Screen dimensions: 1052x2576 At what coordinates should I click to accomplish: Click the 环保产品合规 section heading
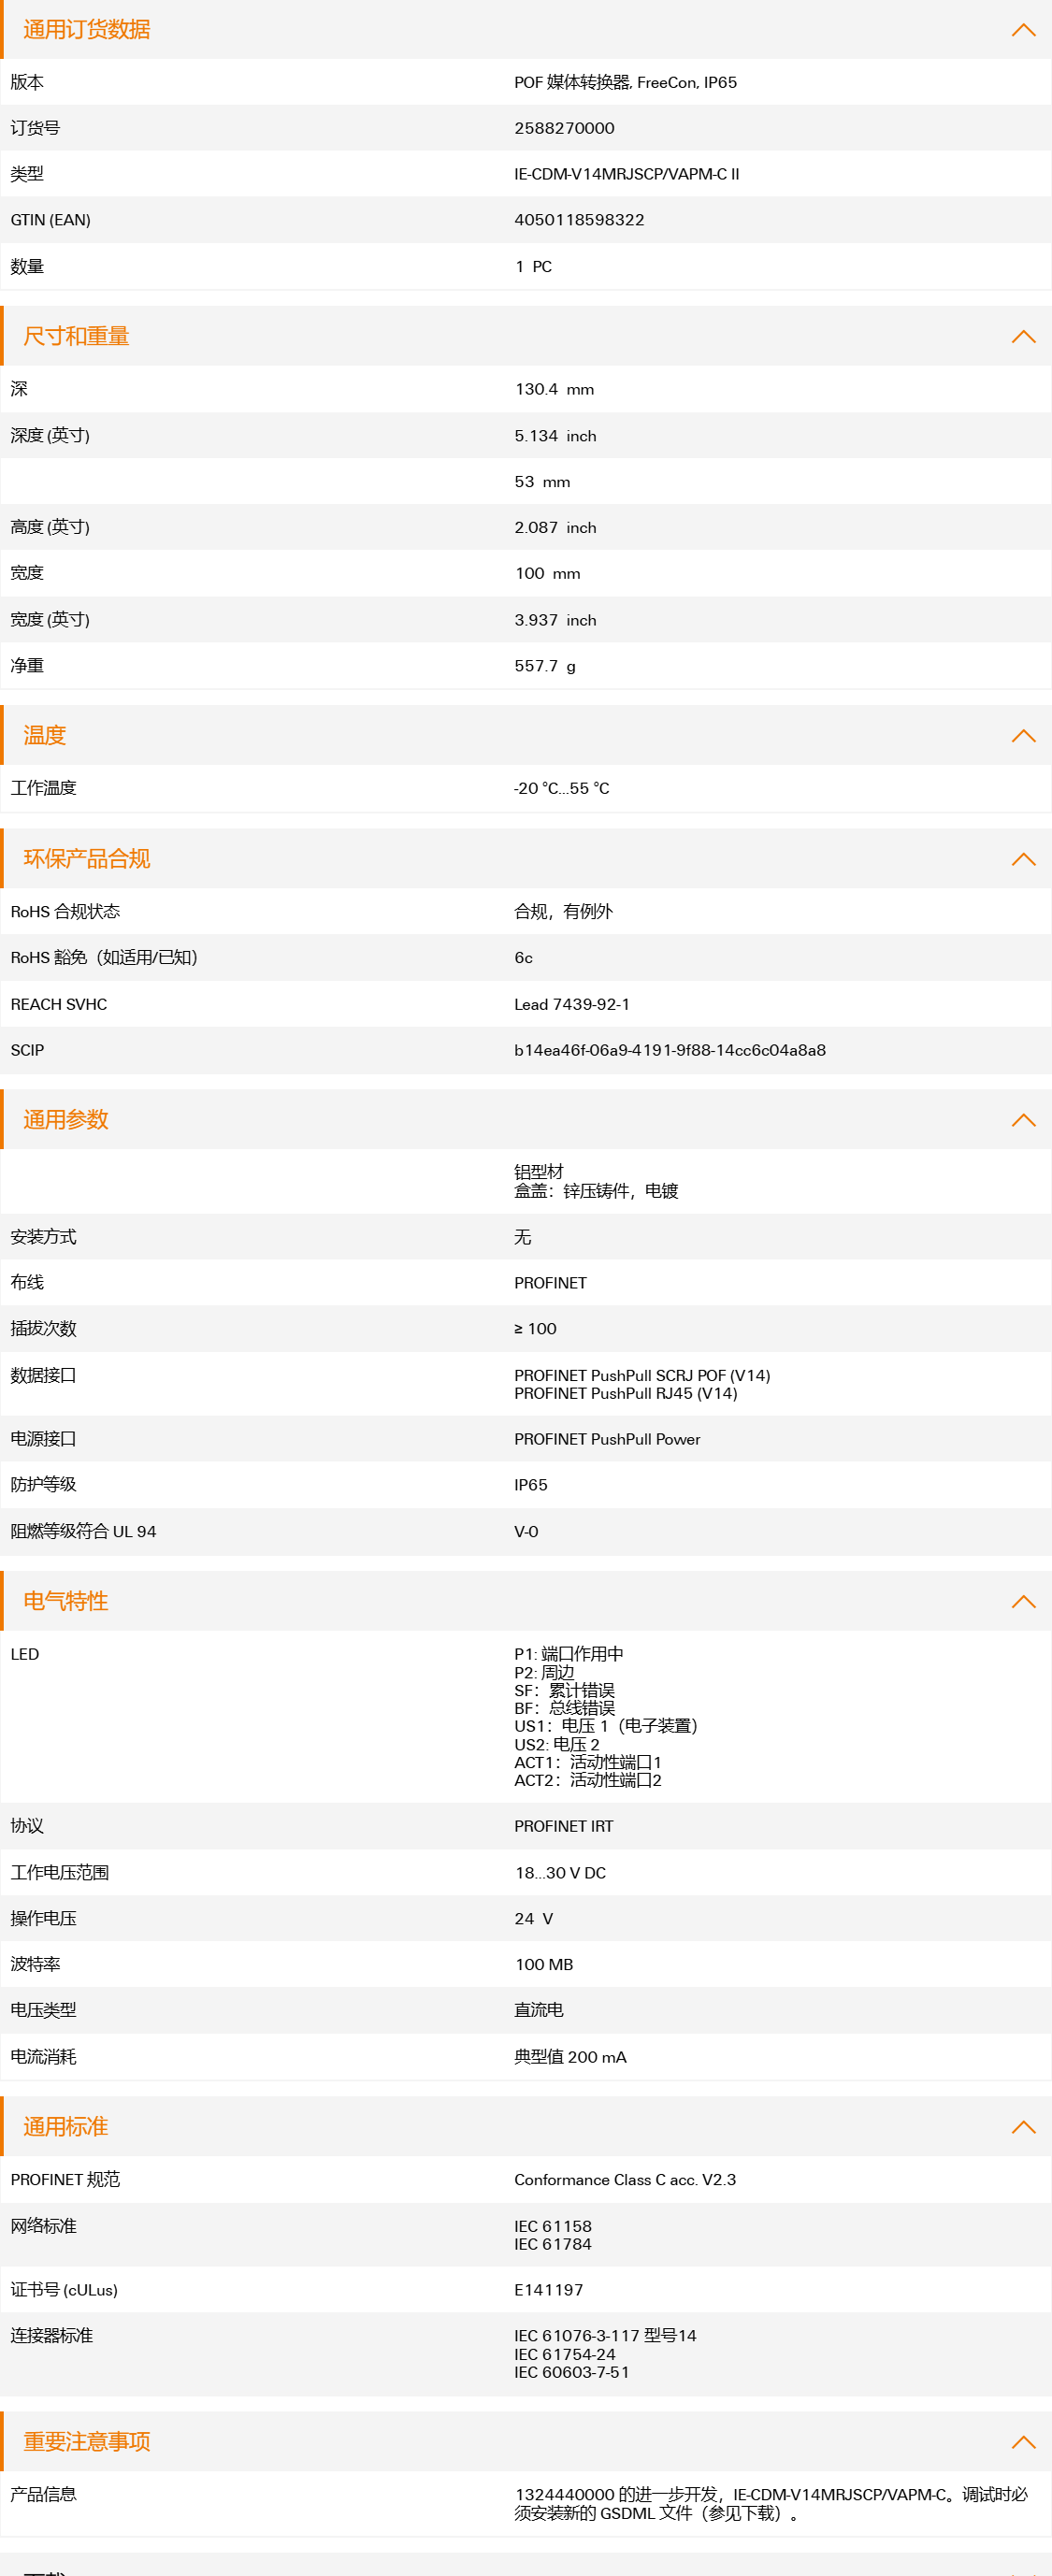(87, 858)
